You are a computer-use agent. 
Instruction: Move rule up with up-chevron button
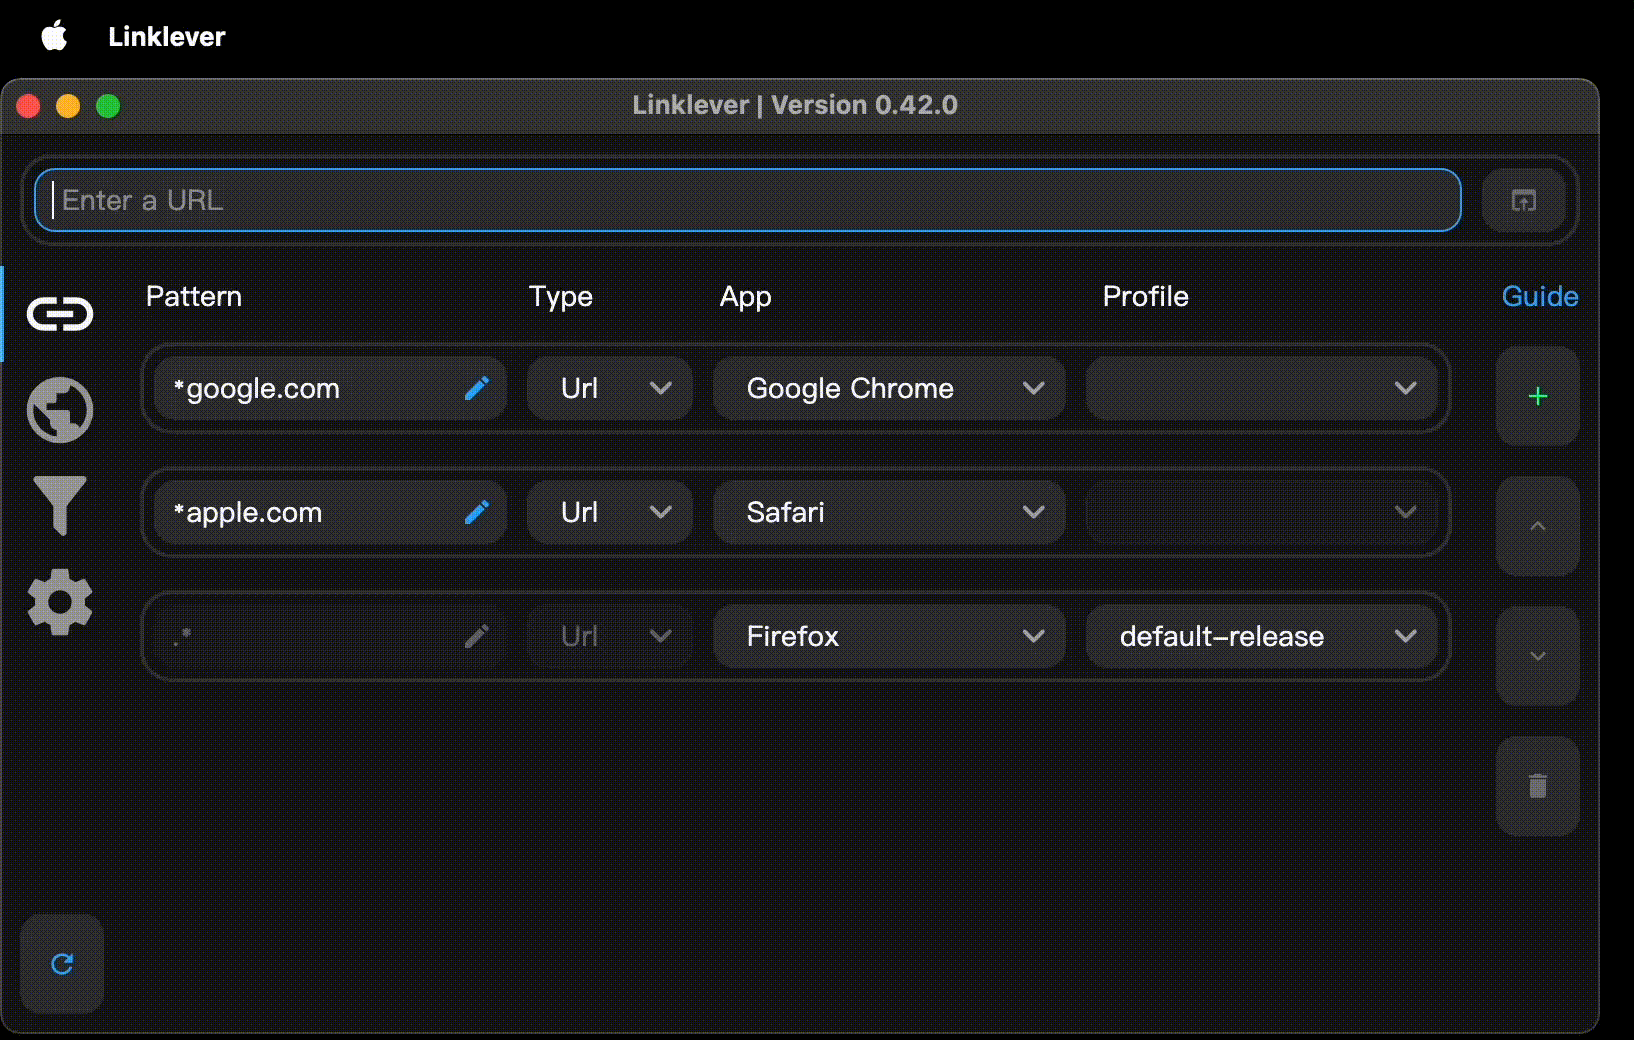(1537, 526)
